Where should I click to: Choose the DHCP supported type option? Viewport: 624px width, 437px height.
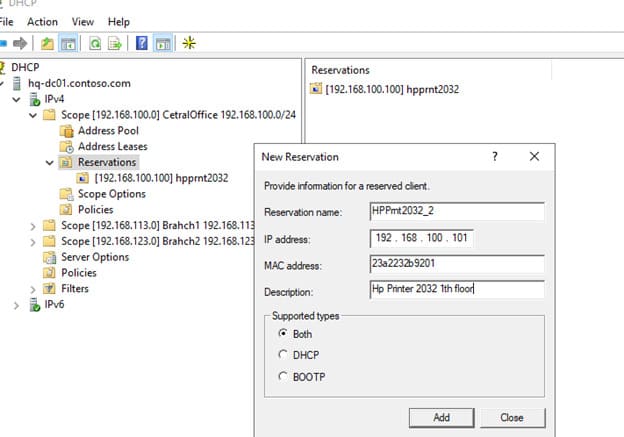point(283,354)
